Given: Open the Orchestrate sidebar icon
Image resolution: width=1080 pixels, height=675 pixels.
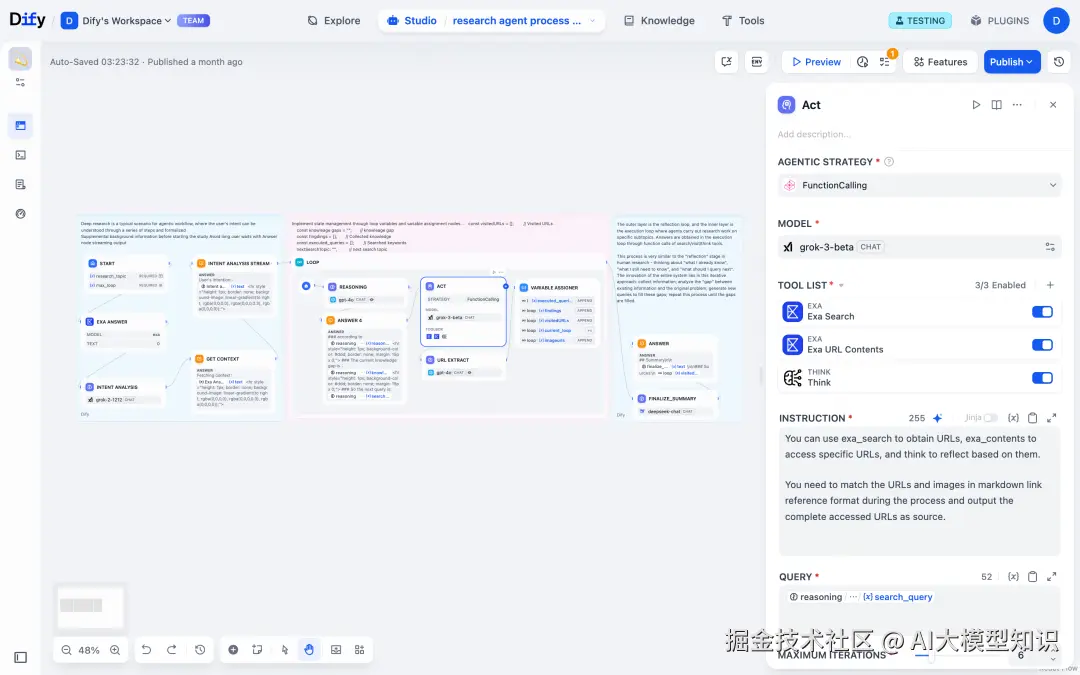Looking at the screenshot, I should [x=21, y=125].
